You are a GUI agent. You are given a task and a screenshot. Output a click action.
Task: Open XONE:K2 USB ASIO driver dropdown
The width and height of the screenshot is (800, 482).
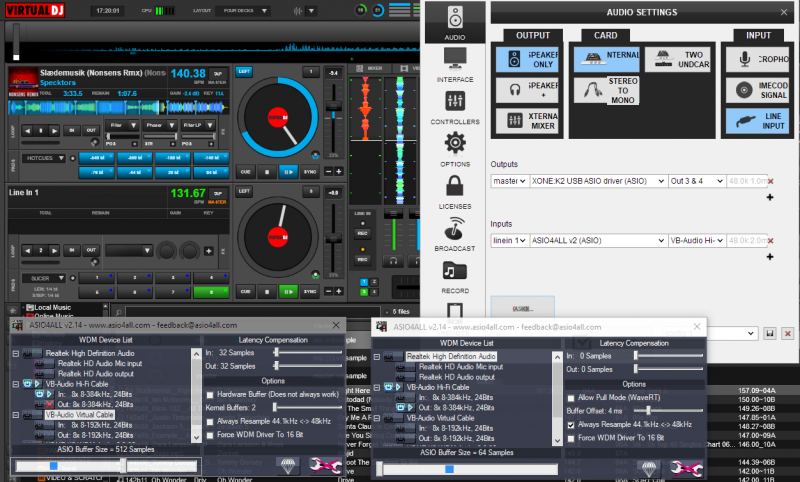tap(598, 181)
